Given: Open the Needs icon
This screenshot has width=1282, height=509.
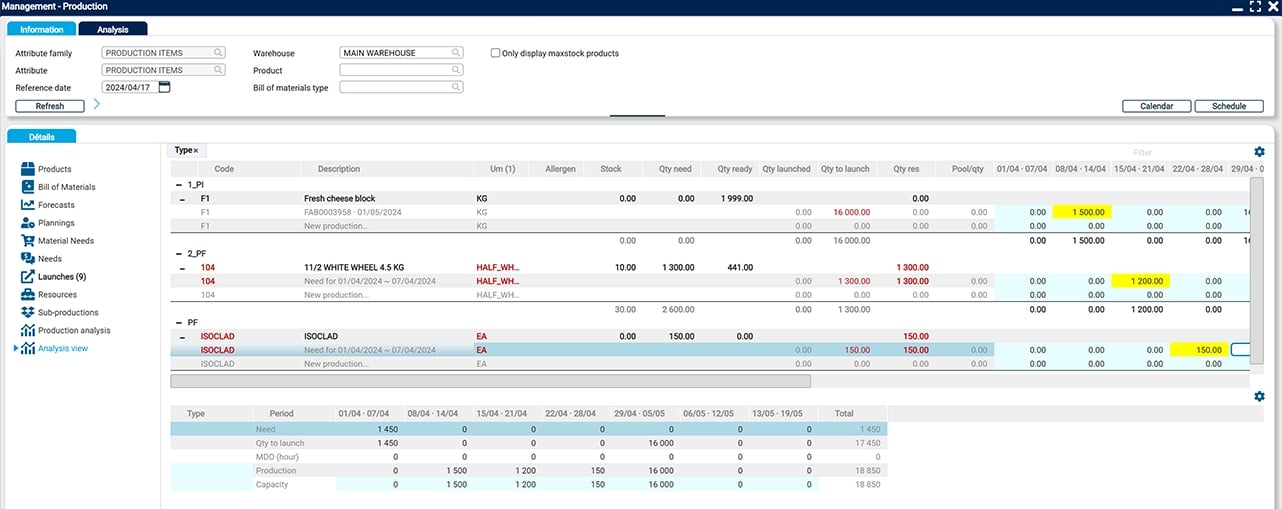Looking at the screenshot, I should pos(28,259).
